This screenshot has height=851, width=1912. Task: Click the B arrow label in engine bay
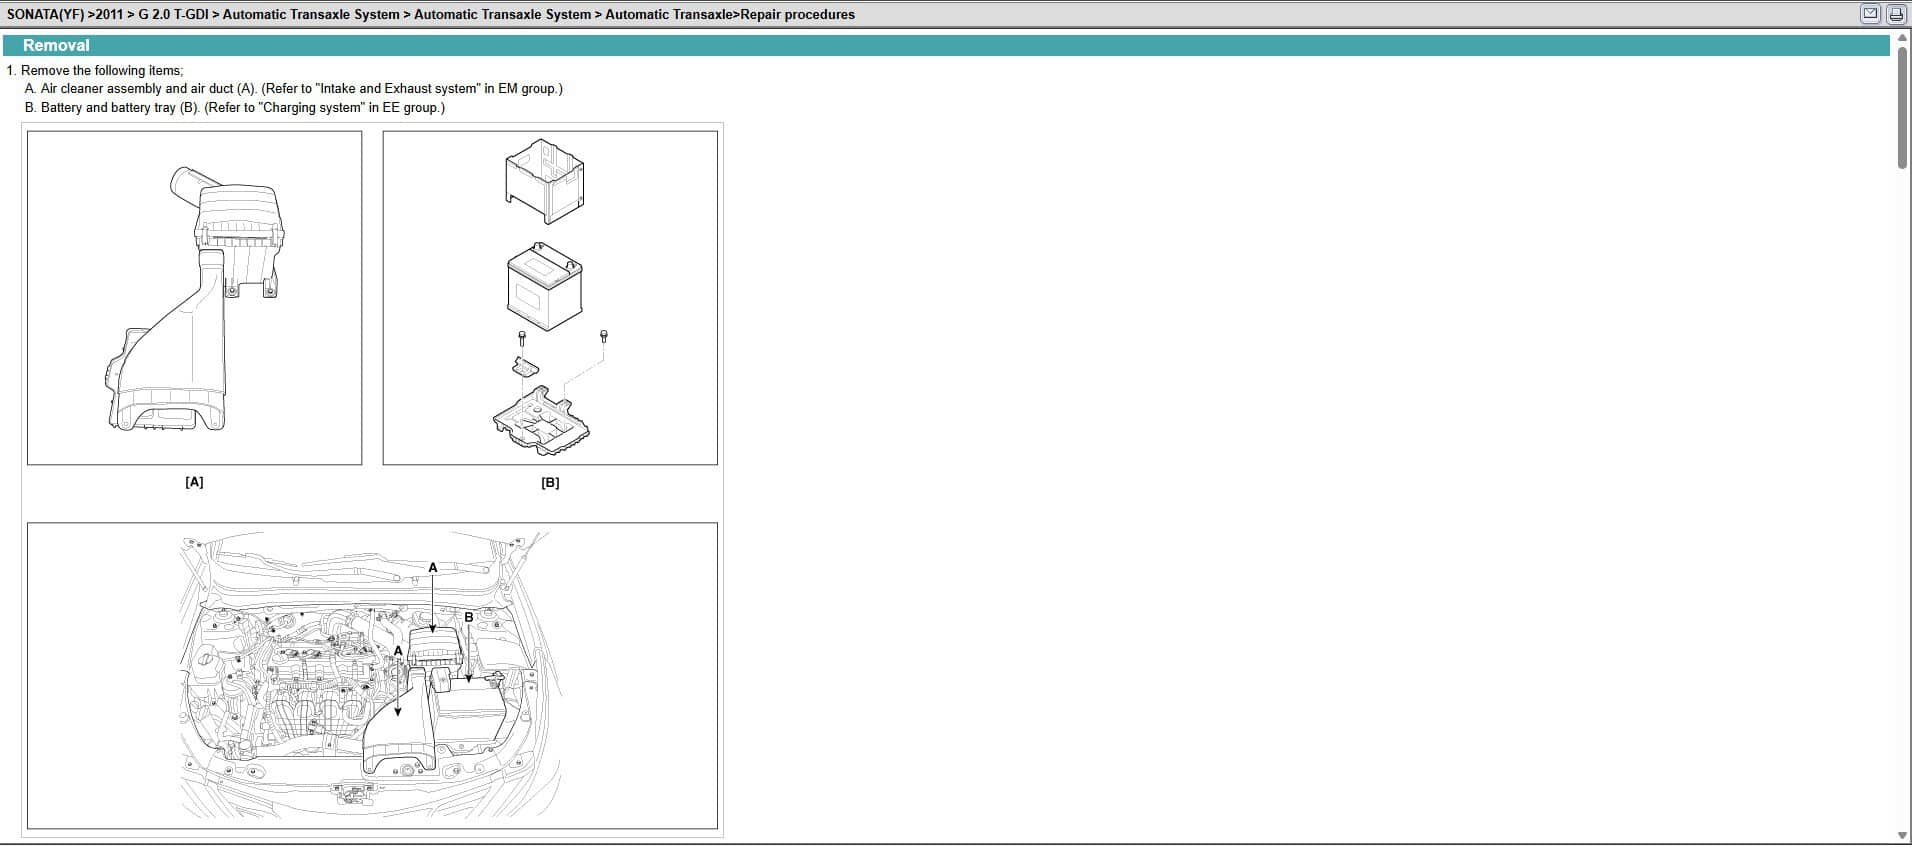coord(468,617)
